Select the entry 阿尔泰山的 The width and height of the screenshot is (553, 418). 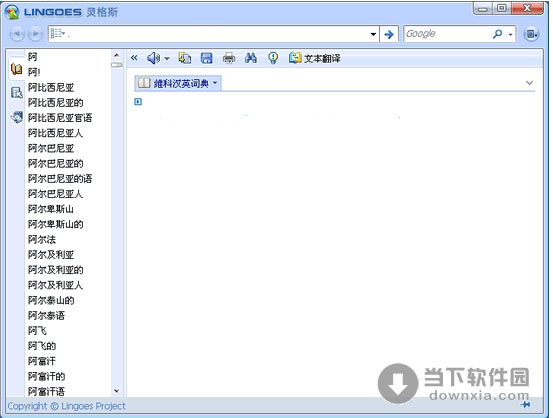tap(51, 300)
